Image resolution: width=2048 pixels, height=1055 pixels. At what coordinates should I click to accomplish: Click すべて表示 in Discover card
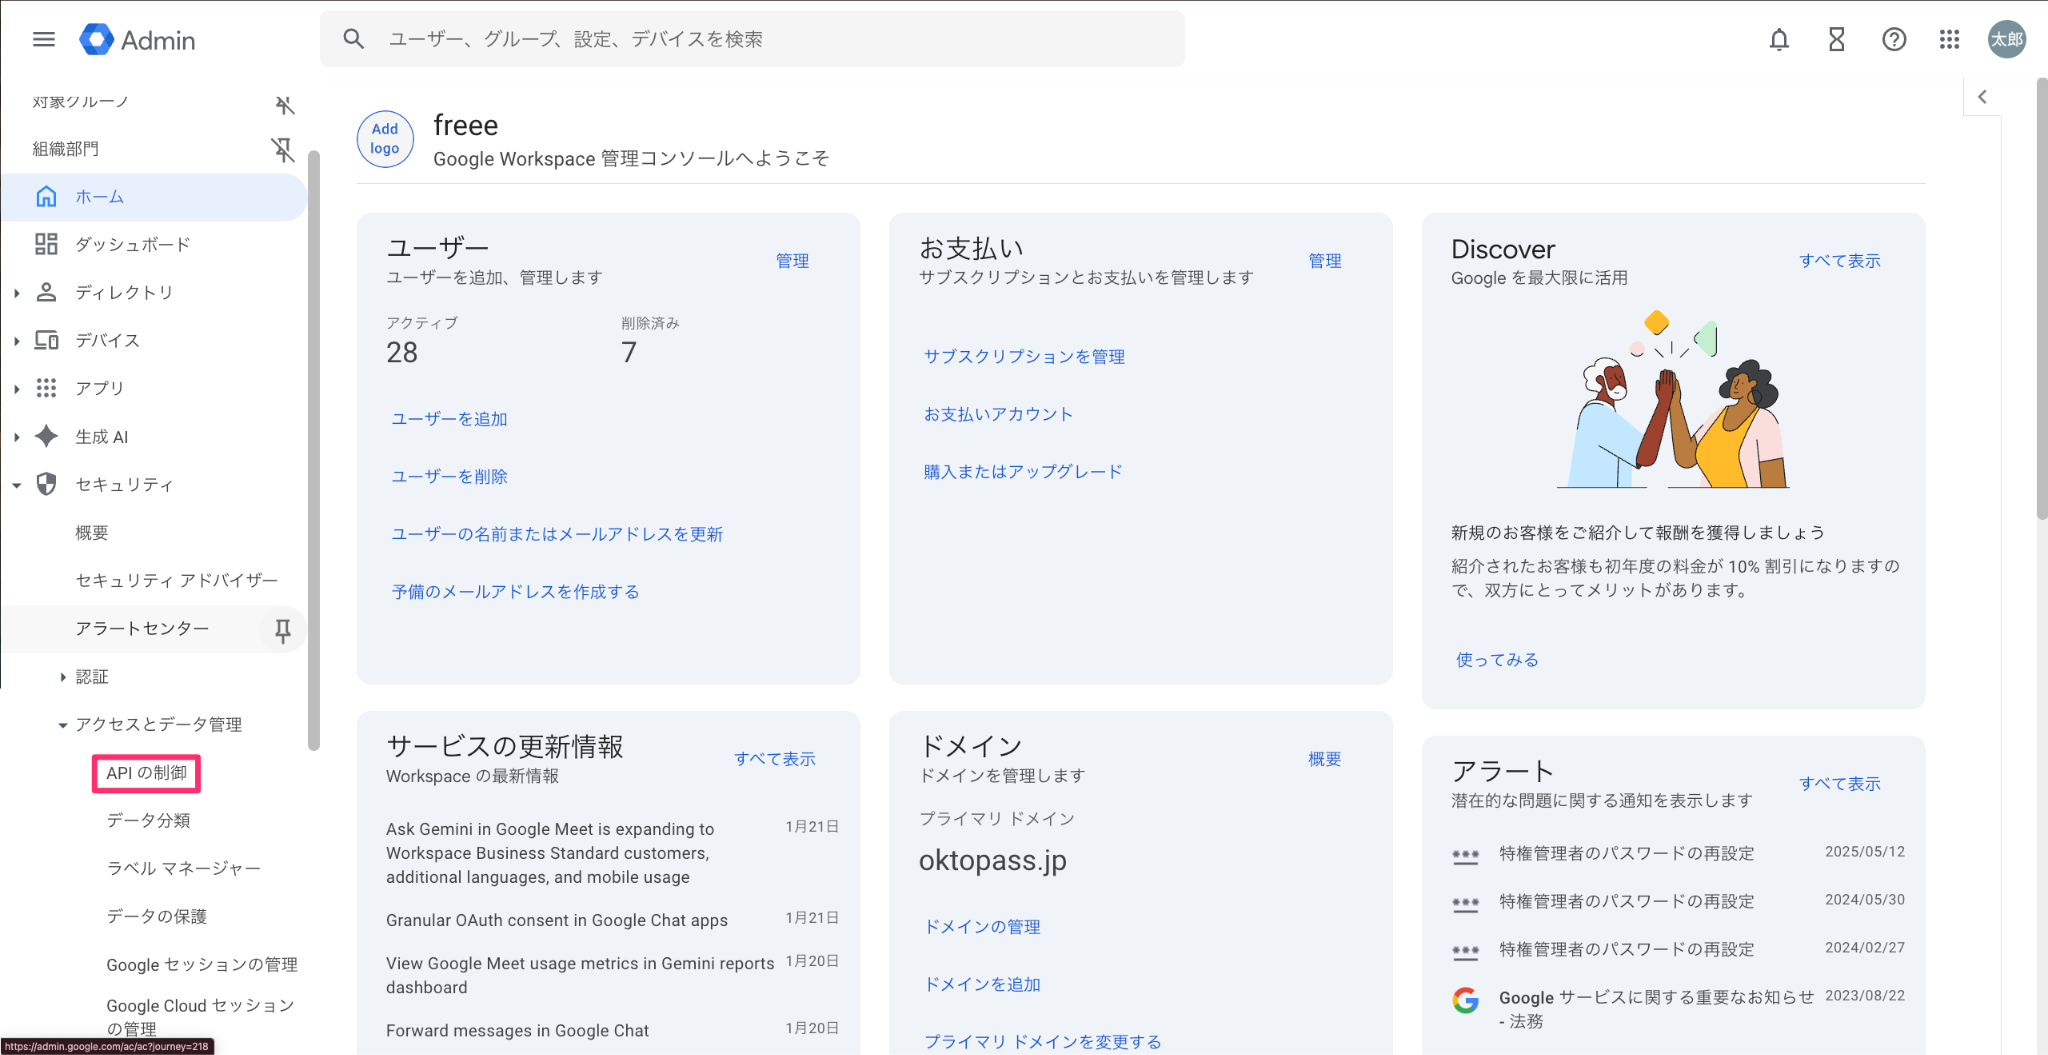(x=1840, y=260)
